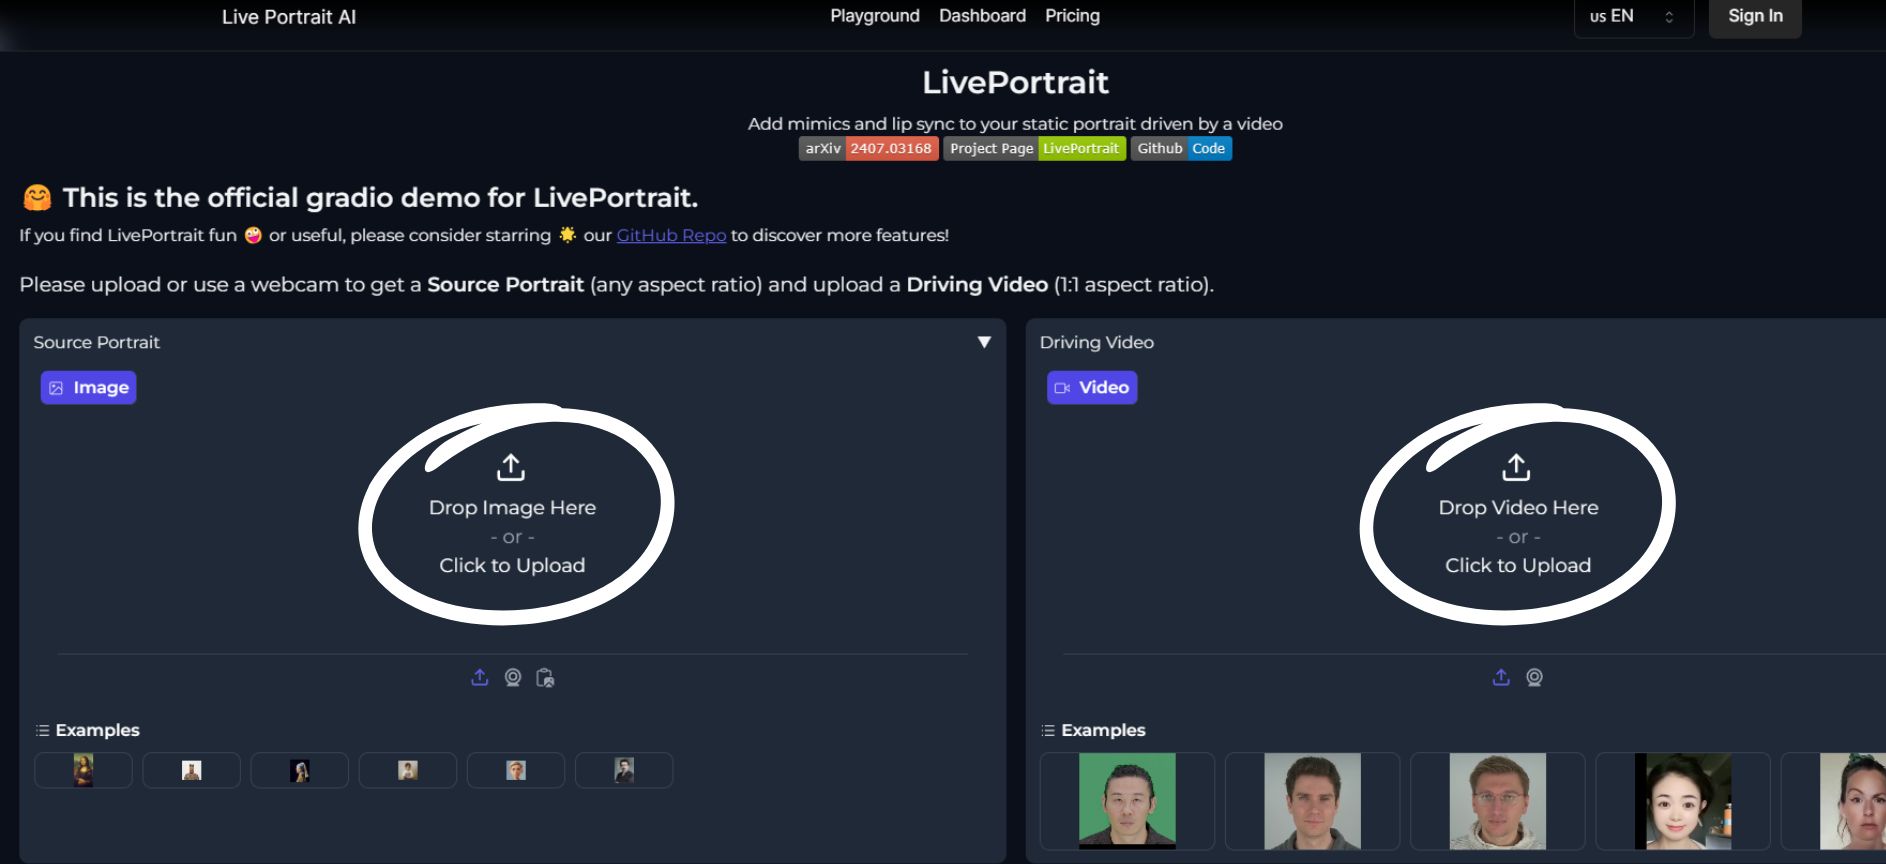Click 'Drop Video Here' upload area
This screenshot has width=1886, height=864.
coord(1518,508)
